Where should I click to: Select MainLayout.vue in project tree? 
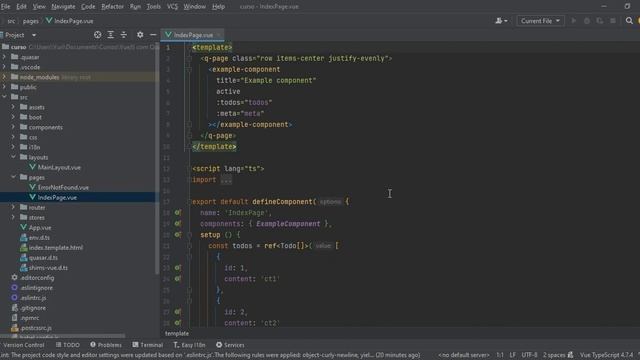[x=59, y=167]
